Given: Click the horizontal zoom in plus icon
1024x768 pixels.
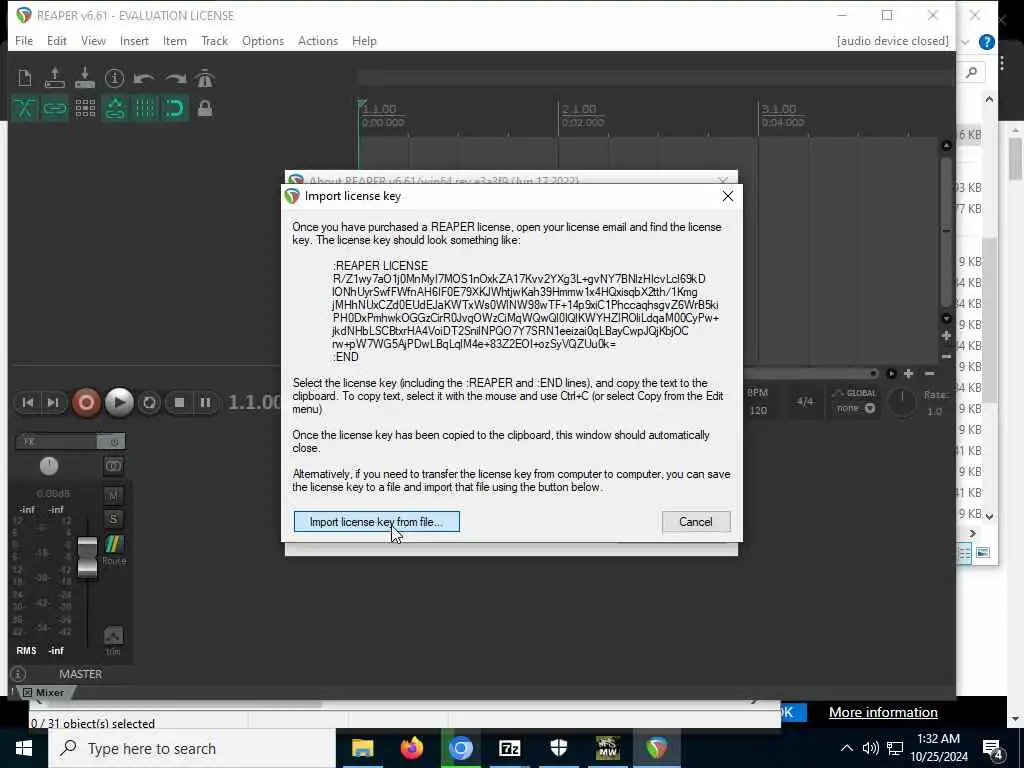Looking at the screenshot, I should click(x=908, y=374).
